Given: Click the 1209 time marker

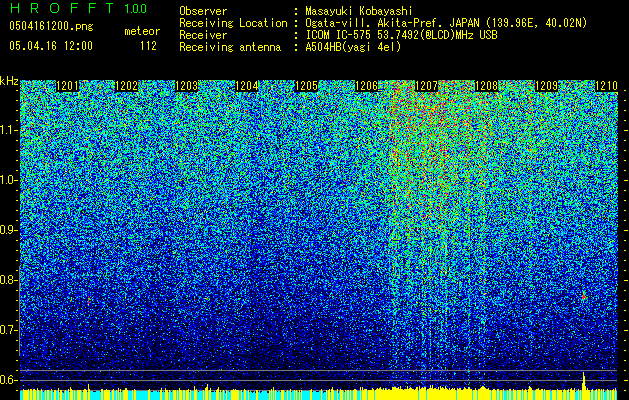Looking at the screenshot, I should (546, 86).
